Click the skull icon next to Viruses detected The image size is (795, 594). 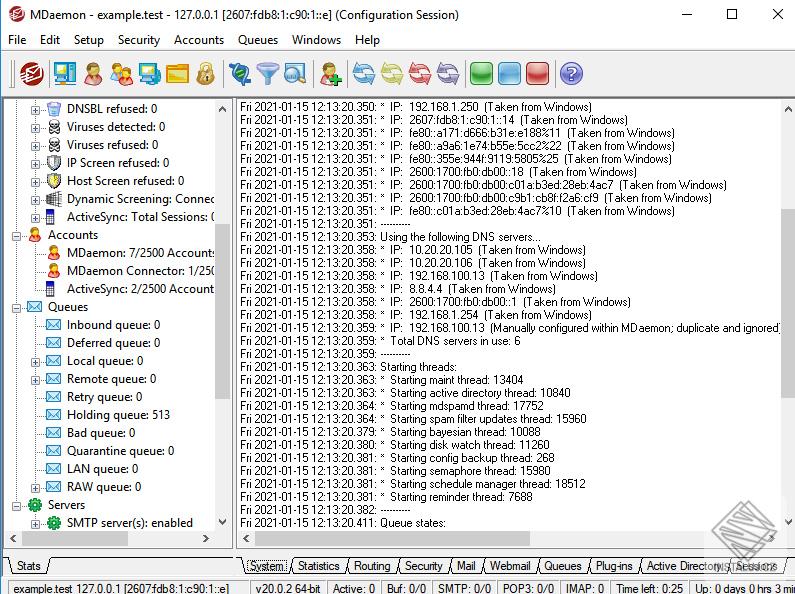point(54,127)
